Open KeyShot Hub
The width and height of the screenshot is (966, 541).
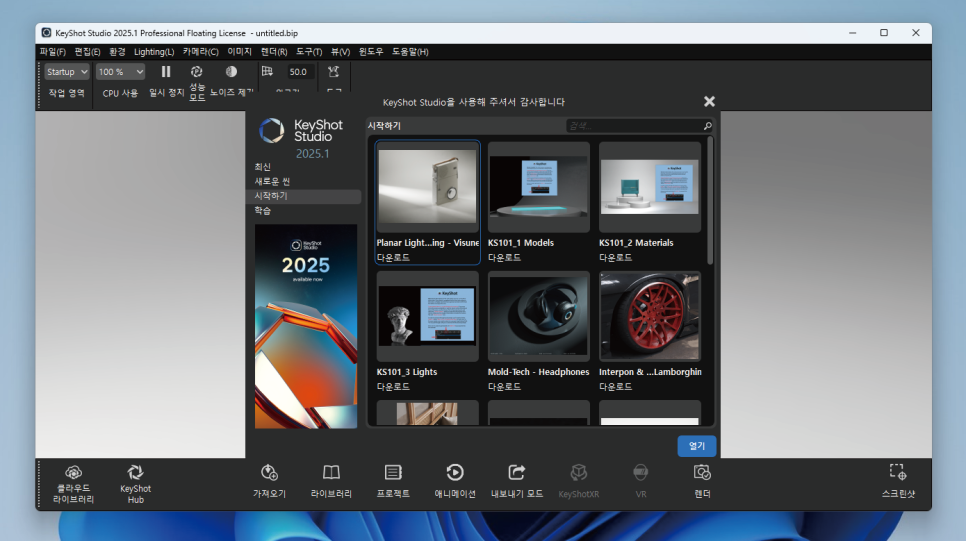pos(136,484)
